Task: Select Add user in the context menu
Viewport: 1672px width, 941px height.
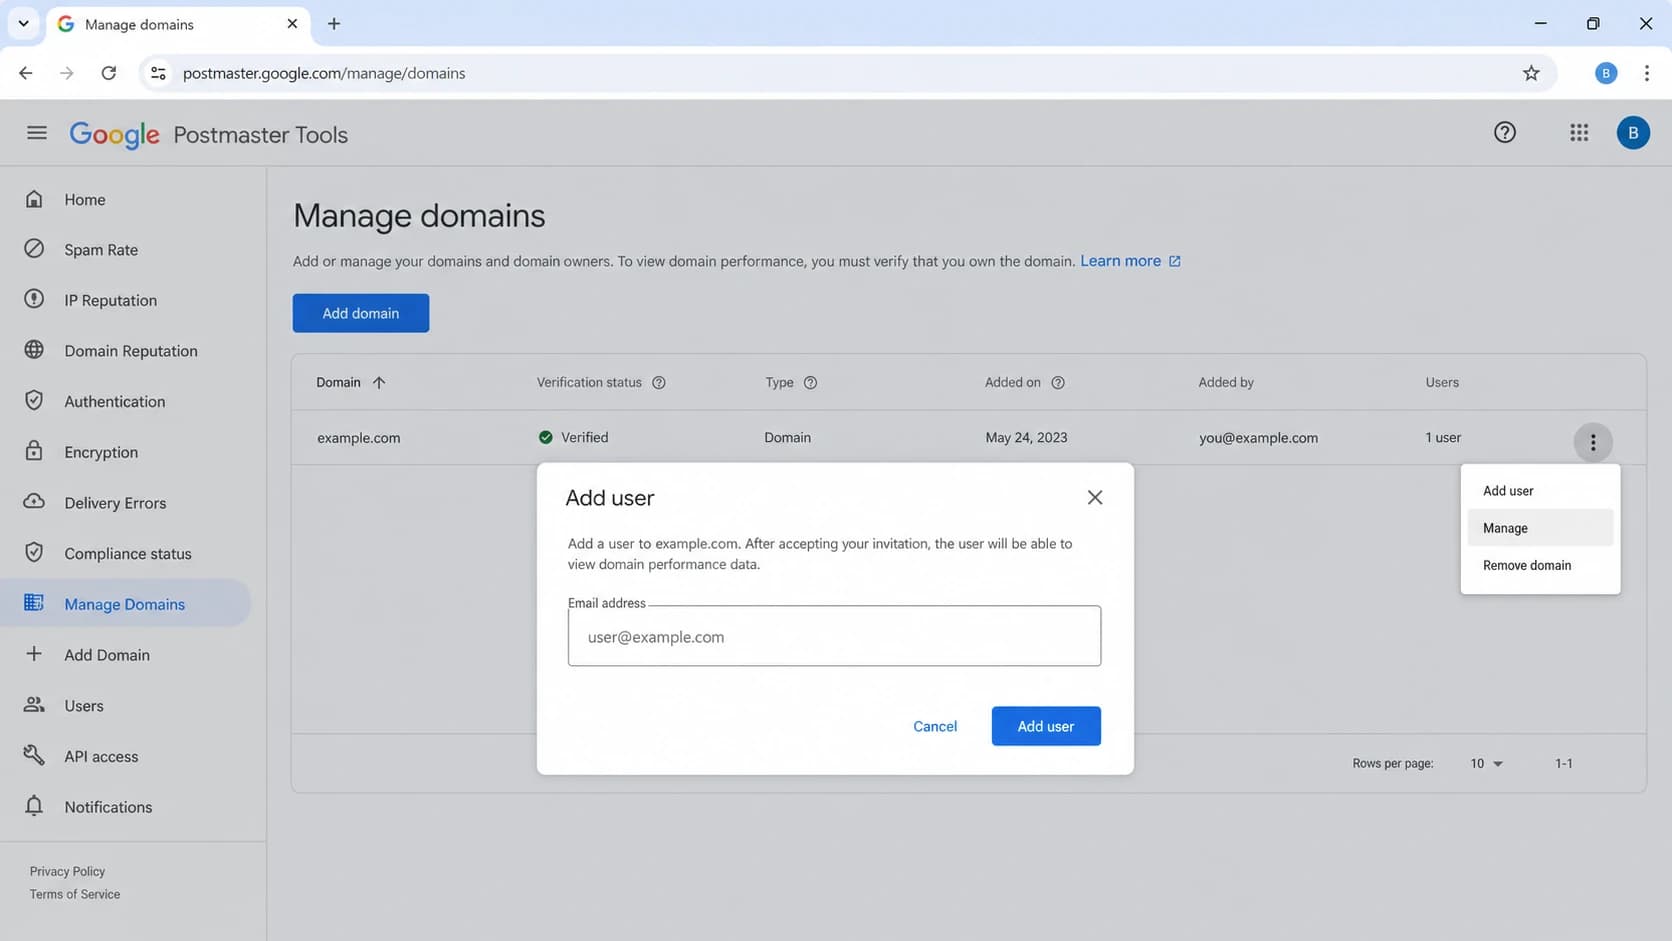Action: pos(1540,491)
